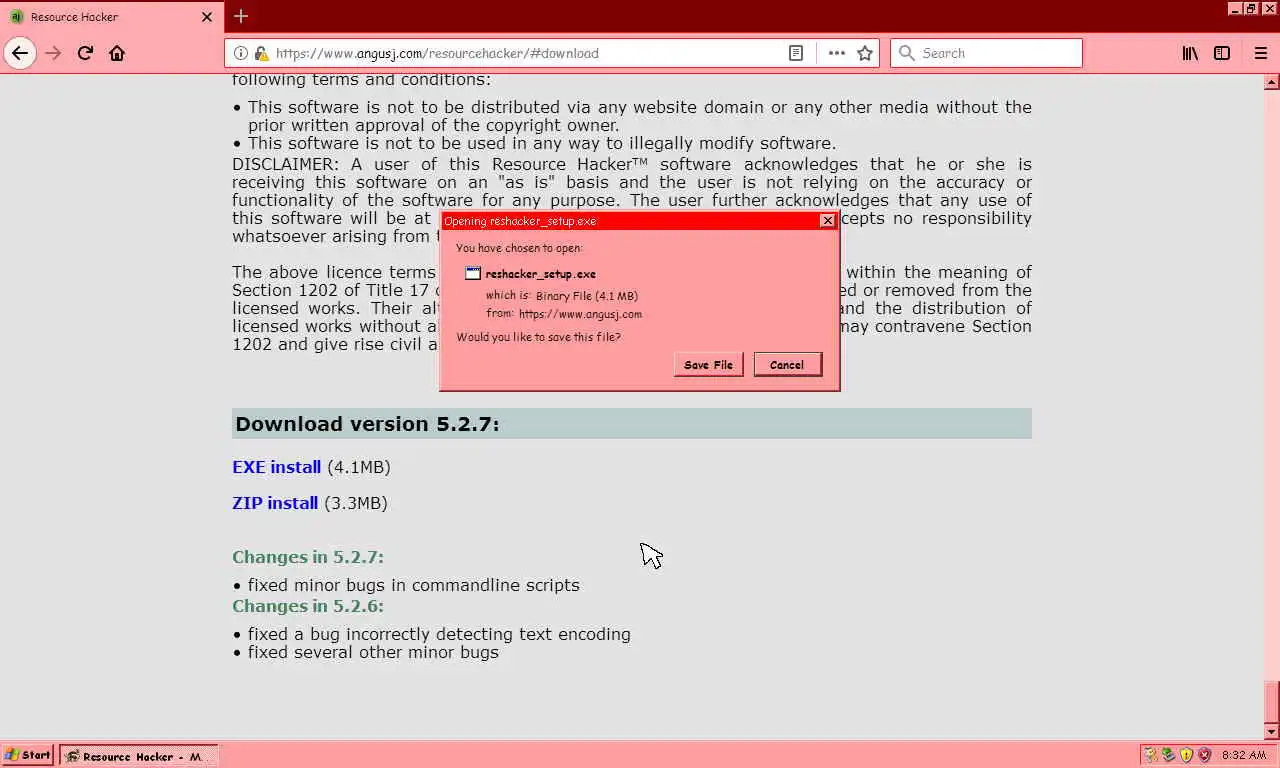Open the browser home page
1280x768 pixels.
(x=117, y=53)
